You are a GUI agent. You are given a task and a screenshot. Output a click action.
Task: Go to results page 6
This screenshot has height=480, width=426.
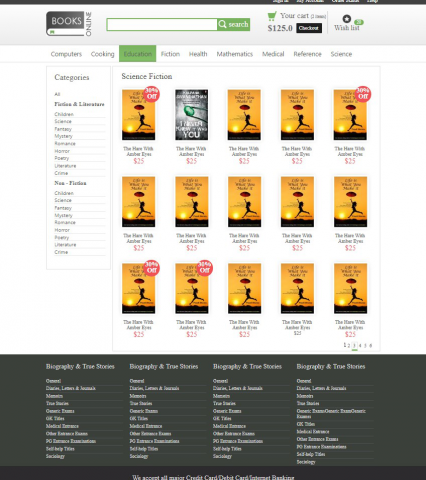click(x=371, y=346)
